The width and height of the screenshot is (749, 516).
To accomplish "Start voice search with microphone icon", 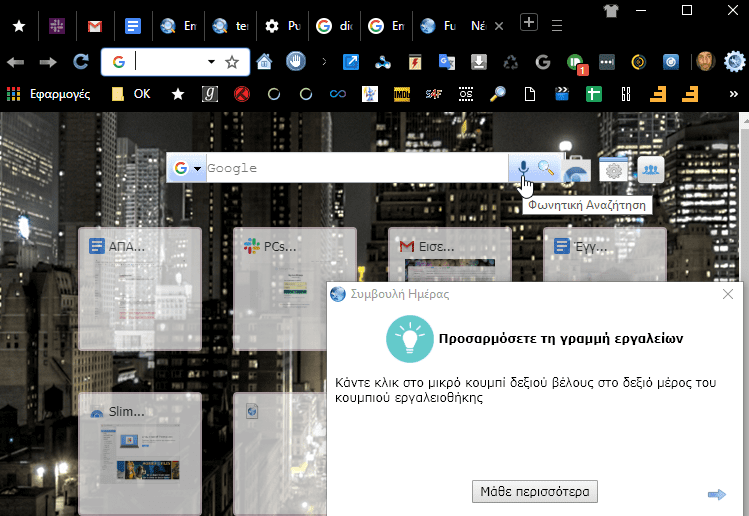I will (x=523, y=168).
